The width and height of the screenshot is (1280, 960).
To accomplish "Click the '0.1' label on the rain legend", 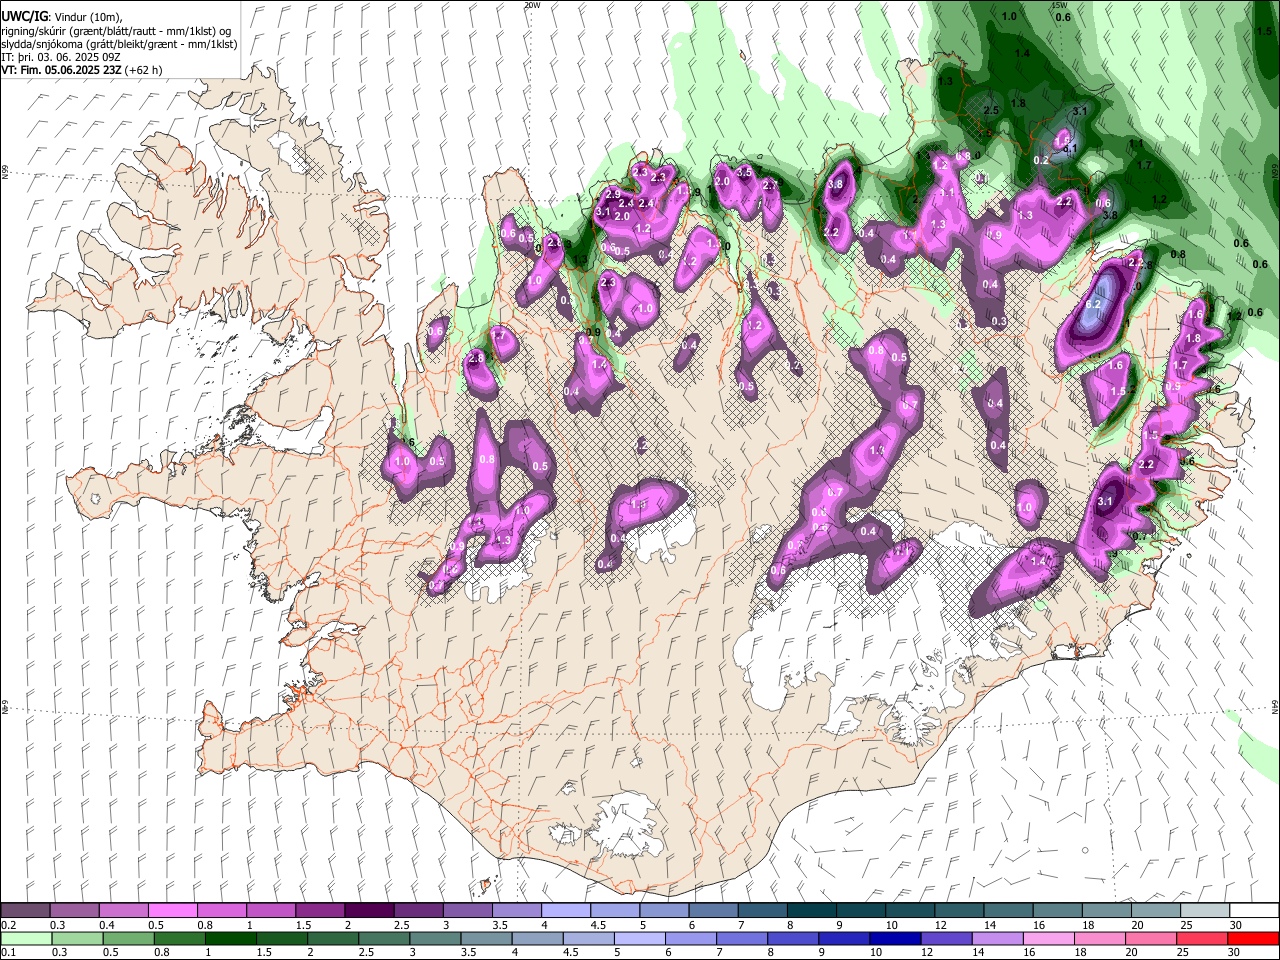I will click(x=7, y=952).
